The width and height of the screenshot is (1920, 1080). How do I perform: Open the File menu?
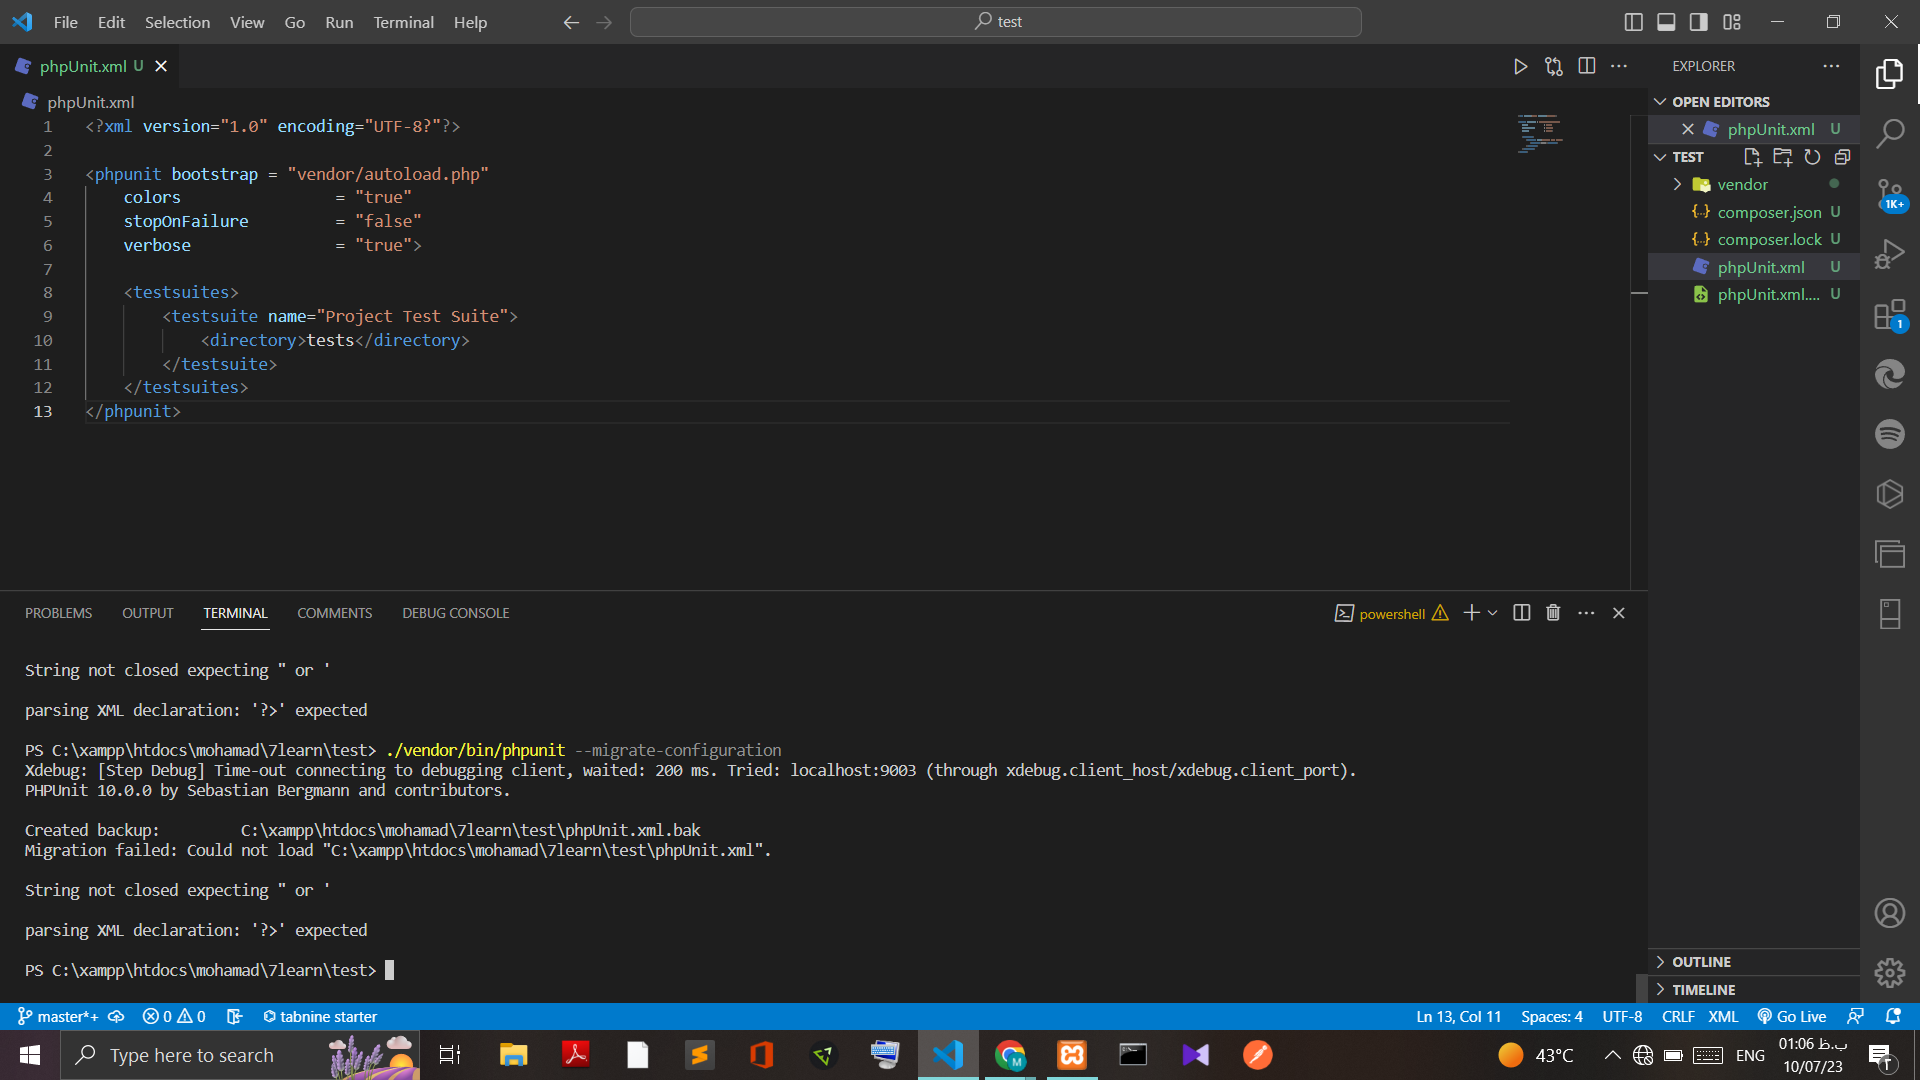point(66,22)
